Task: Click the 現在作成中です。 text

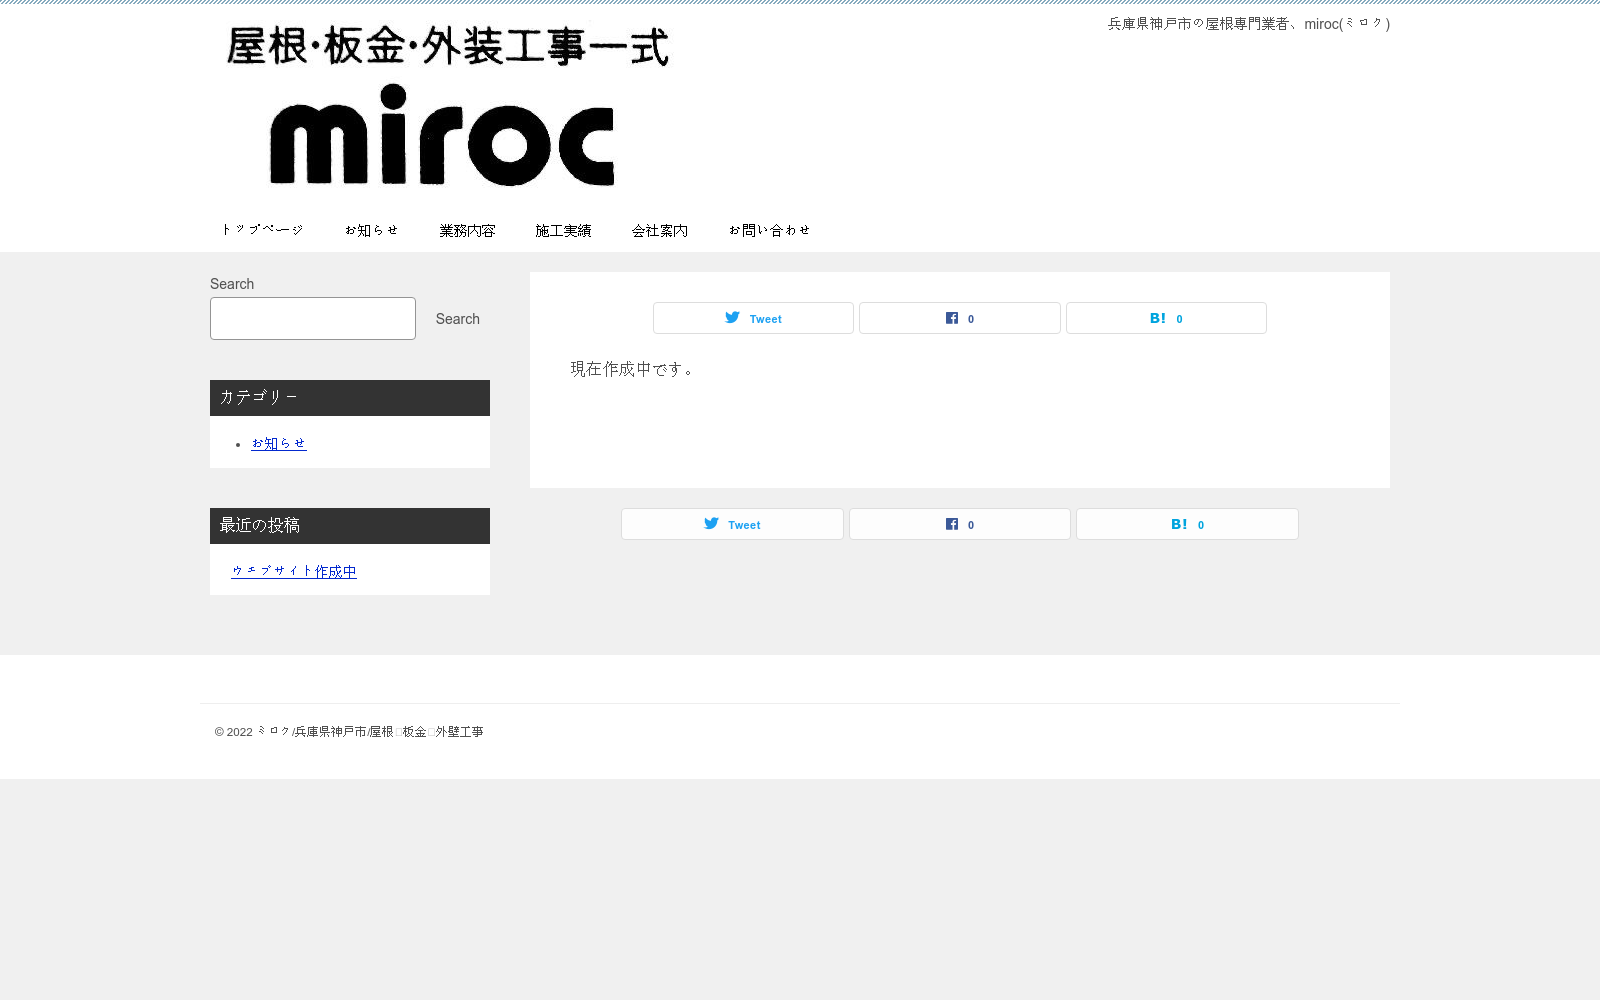Action: pyautogui.click(x=634, y=369)
